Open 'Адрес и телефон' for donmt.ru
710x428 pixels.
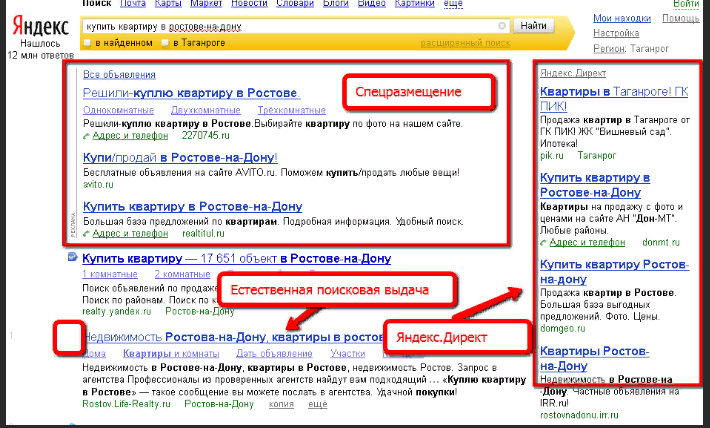(x=587, y=243)
